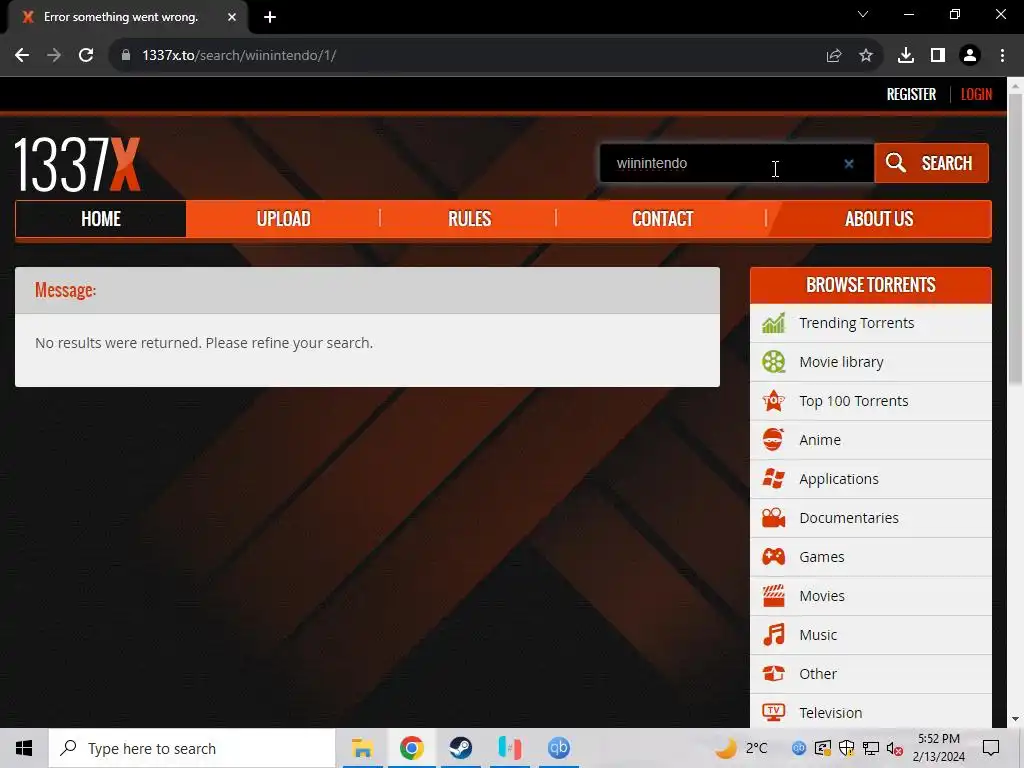
Task: Click the Movie library film reel icon
Action: pos(773,362)
